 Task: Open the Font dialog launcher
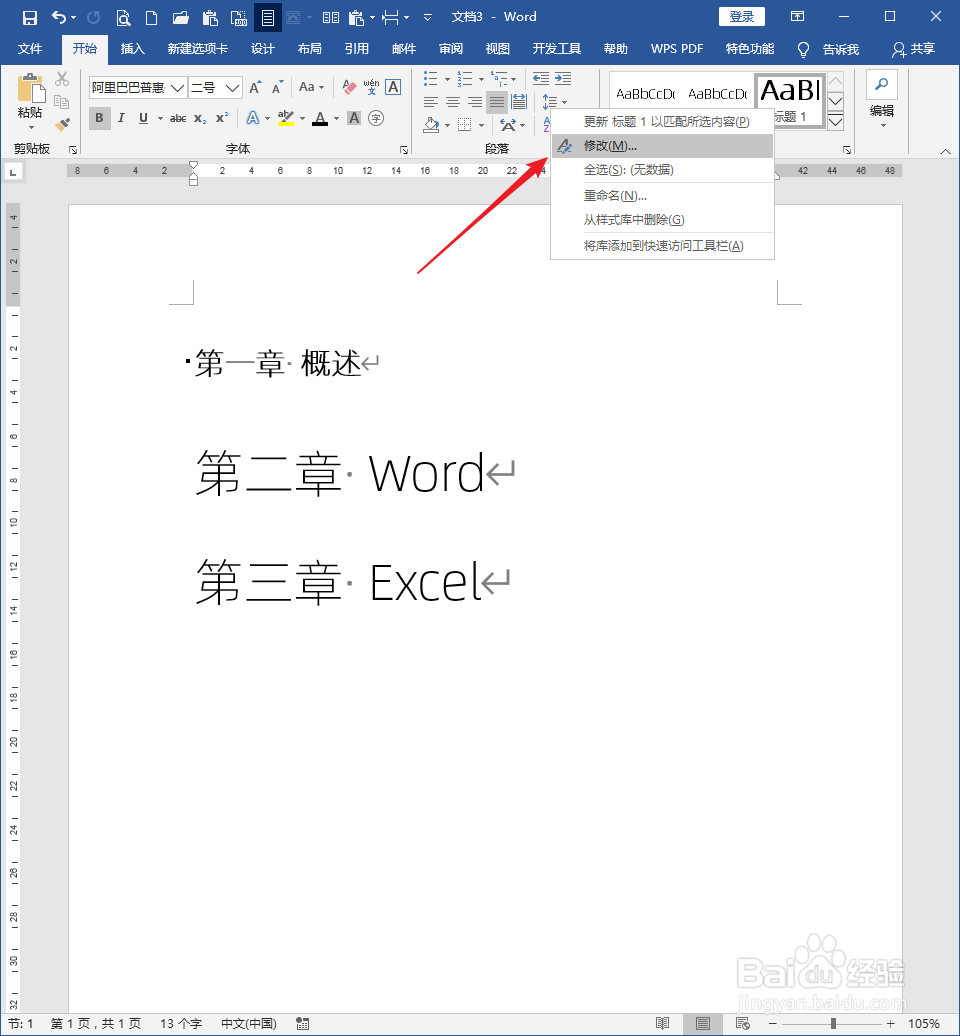(x=404, y=151)
